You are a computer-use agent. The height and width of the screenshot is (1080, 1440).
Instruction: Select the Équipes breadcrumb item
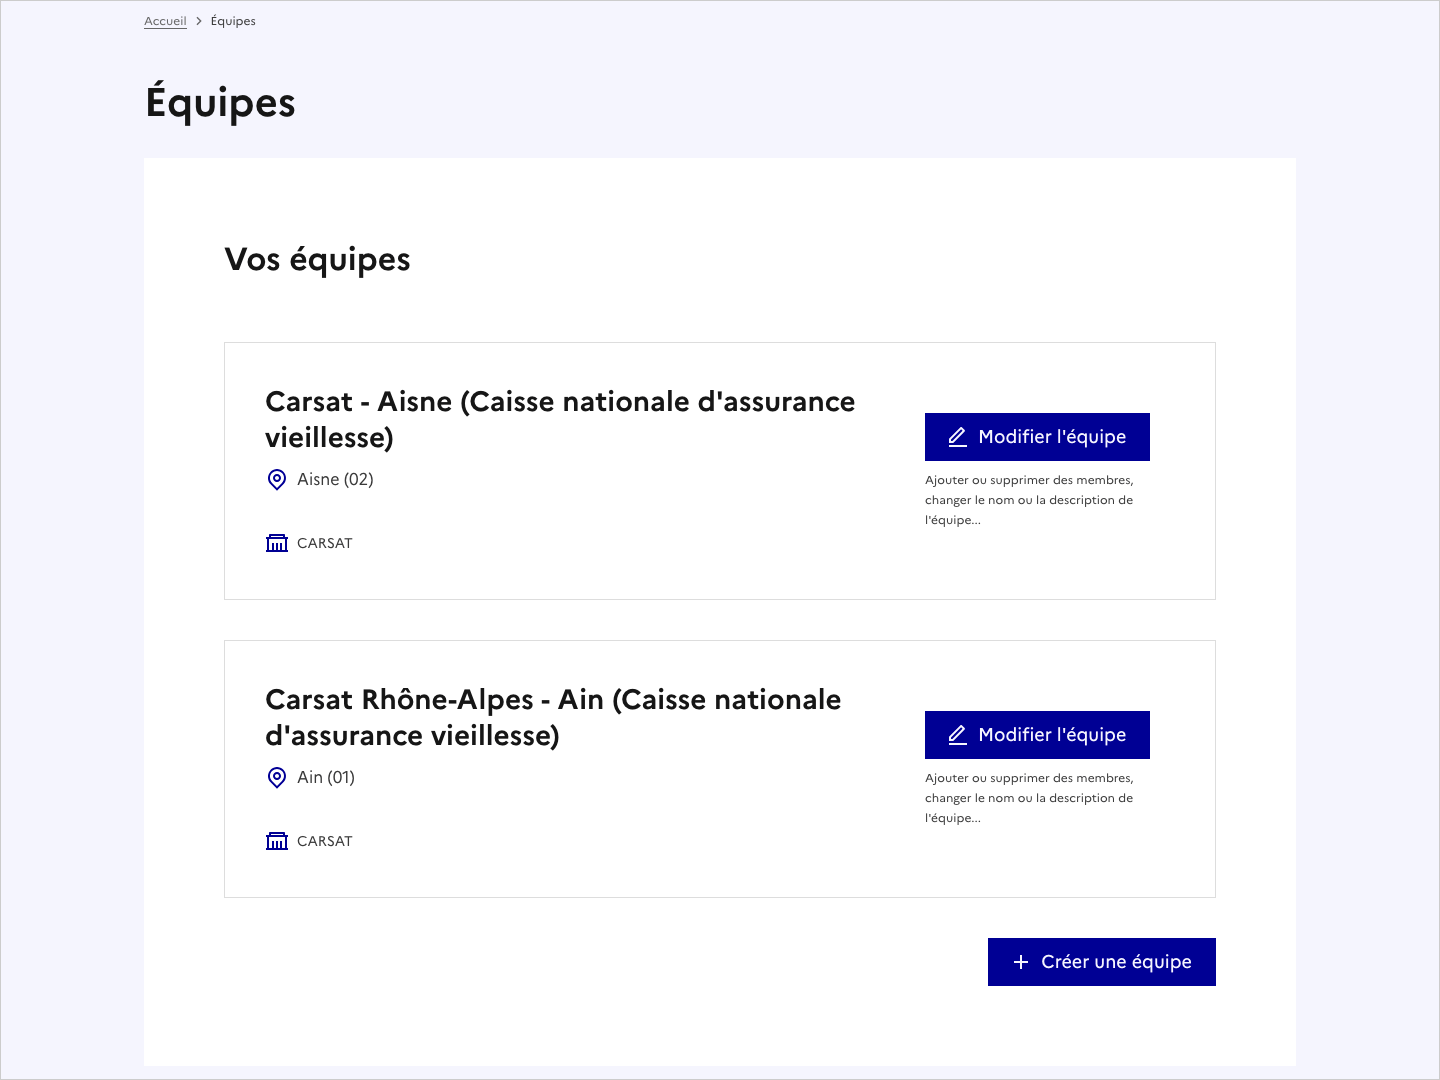click(x=233, y=20)
